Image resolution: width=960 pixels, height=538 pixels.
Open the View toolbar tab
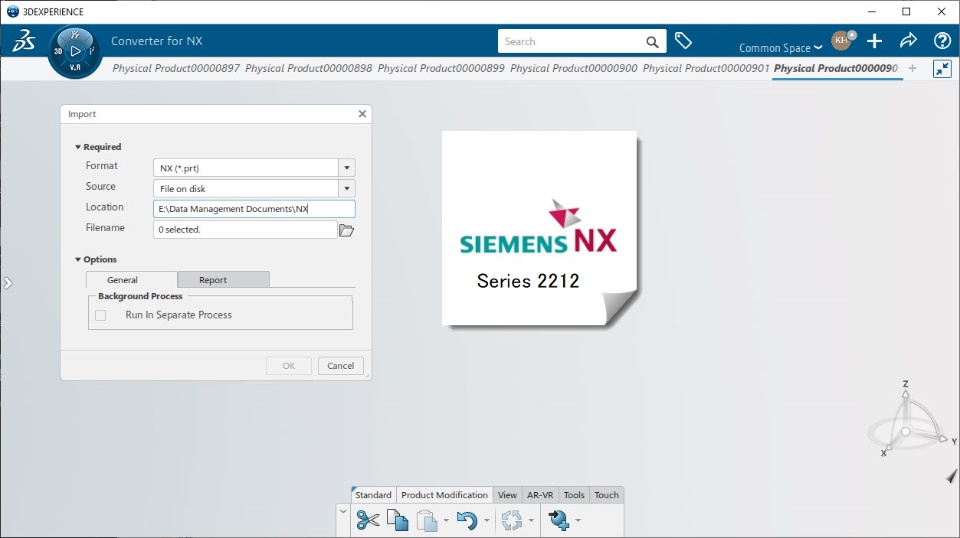pos(507,495)
